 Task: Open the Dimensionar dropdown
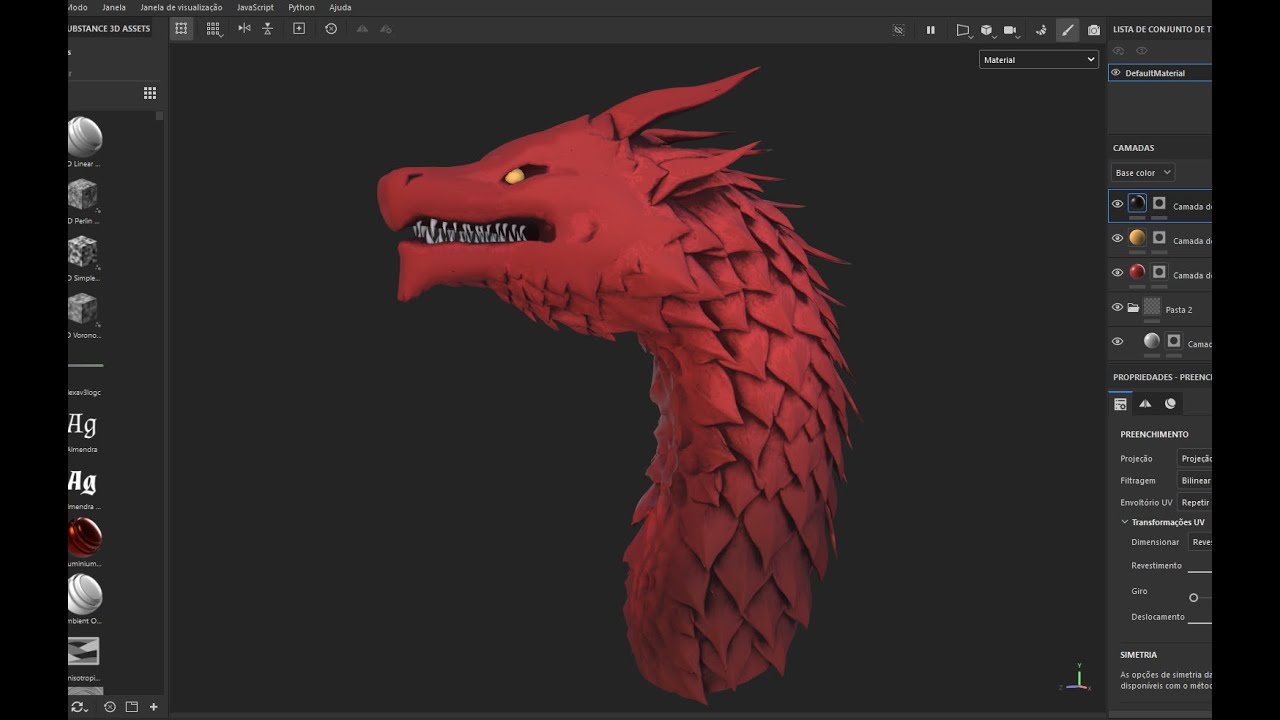click(1200, 542)
